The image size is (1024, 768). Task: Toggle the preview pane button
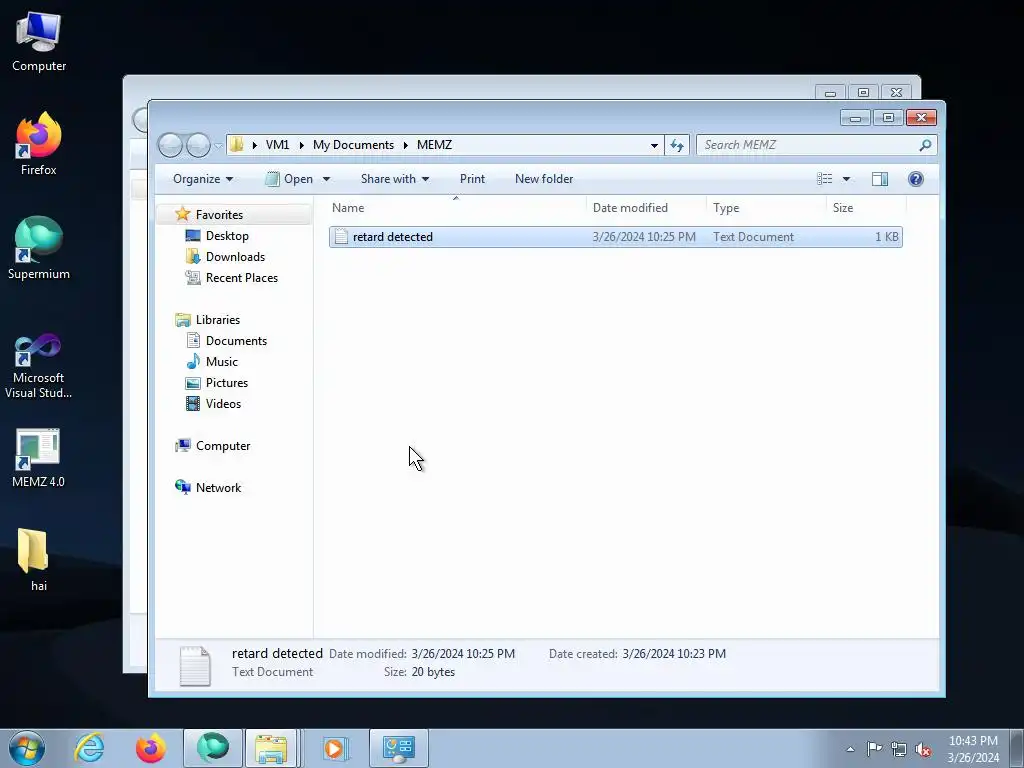[x=880, y=179]
